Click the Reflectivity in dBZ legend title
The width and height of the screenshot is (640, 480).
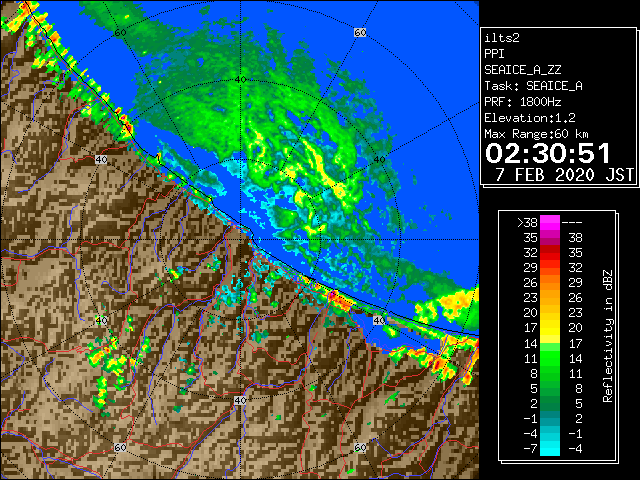608,336
